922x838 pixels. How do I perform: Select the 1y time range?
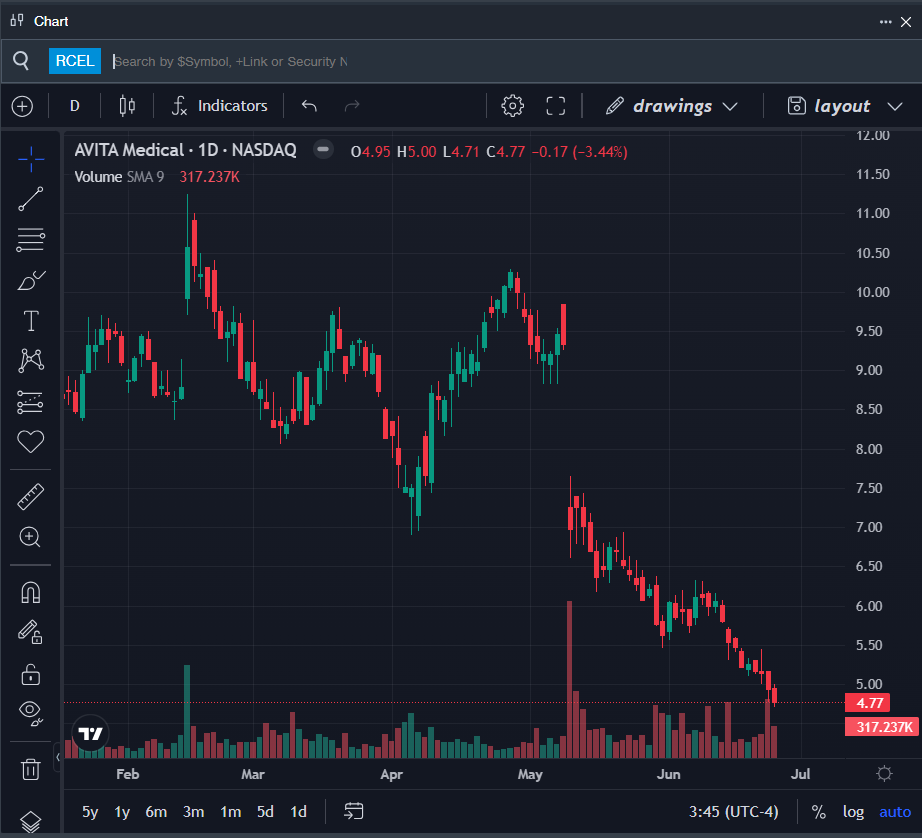tap(122, 812)
